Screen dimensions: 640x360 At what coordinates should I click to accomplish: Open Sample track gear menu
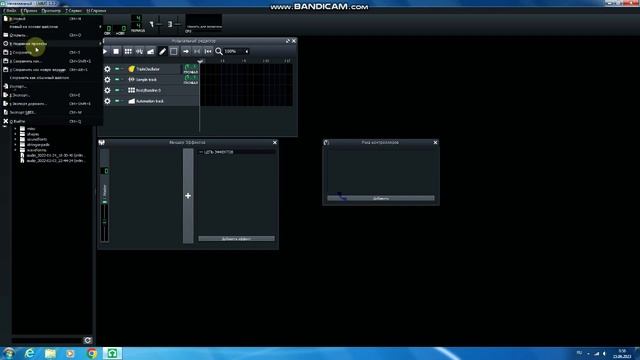click(107, 80)
